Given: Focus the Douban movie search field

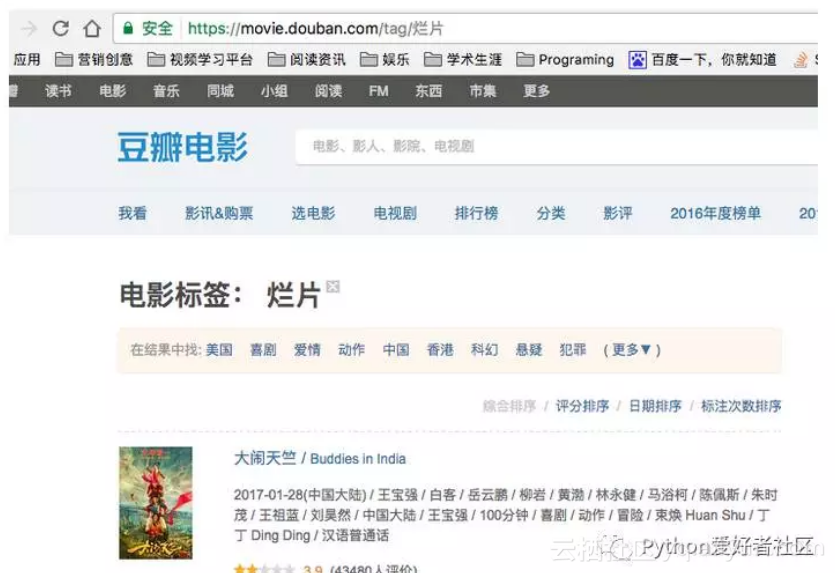Looking at the screenshot, I should coord(556,146).
